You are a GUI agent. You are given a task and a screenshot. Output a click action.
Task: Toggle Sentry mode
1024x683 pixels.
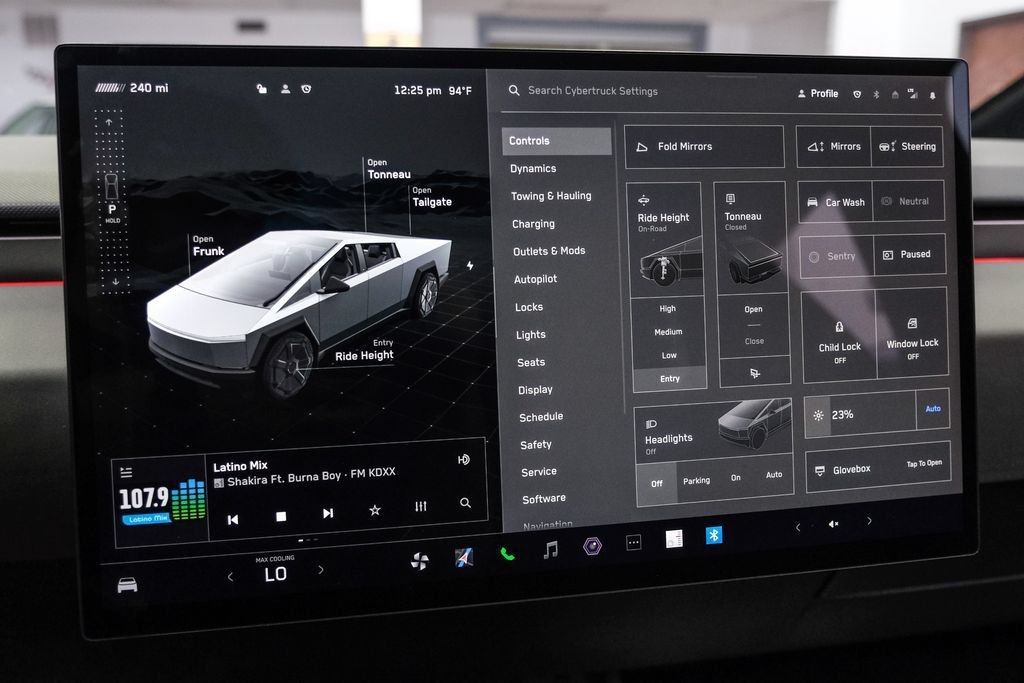point(837,257)
